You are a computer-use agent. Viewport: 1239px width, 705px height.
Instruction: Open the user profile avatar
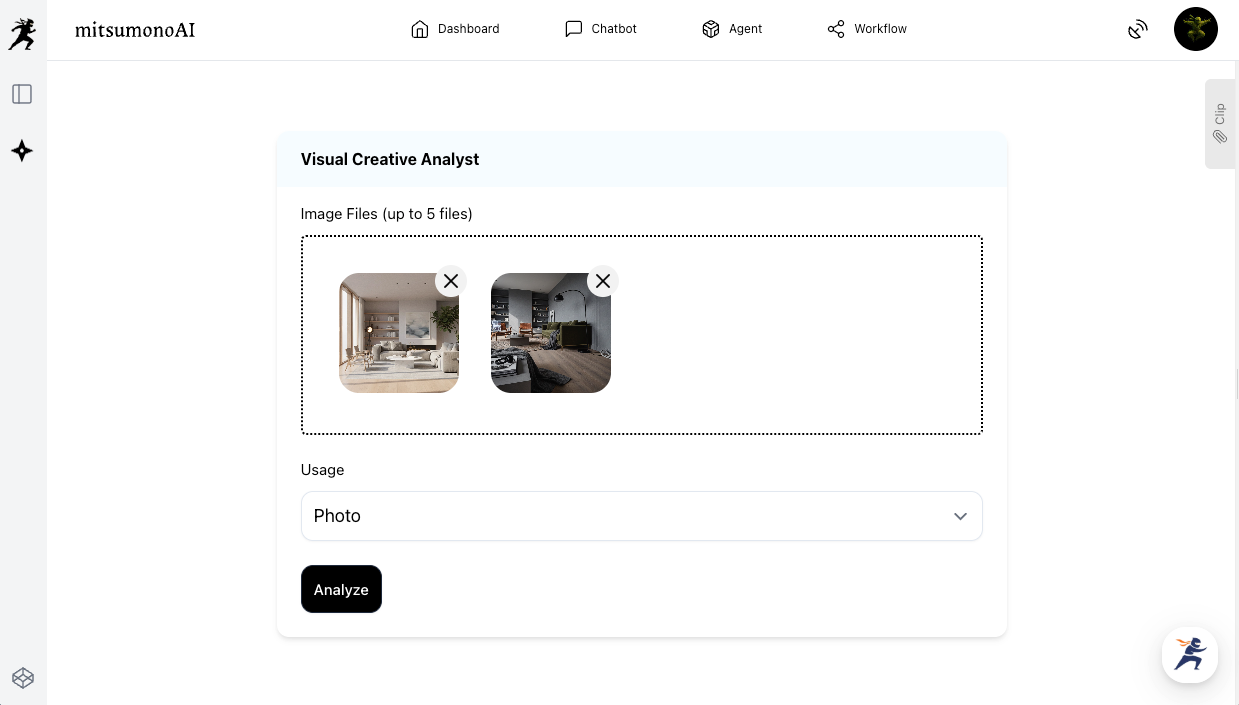tap(1195, 29)
